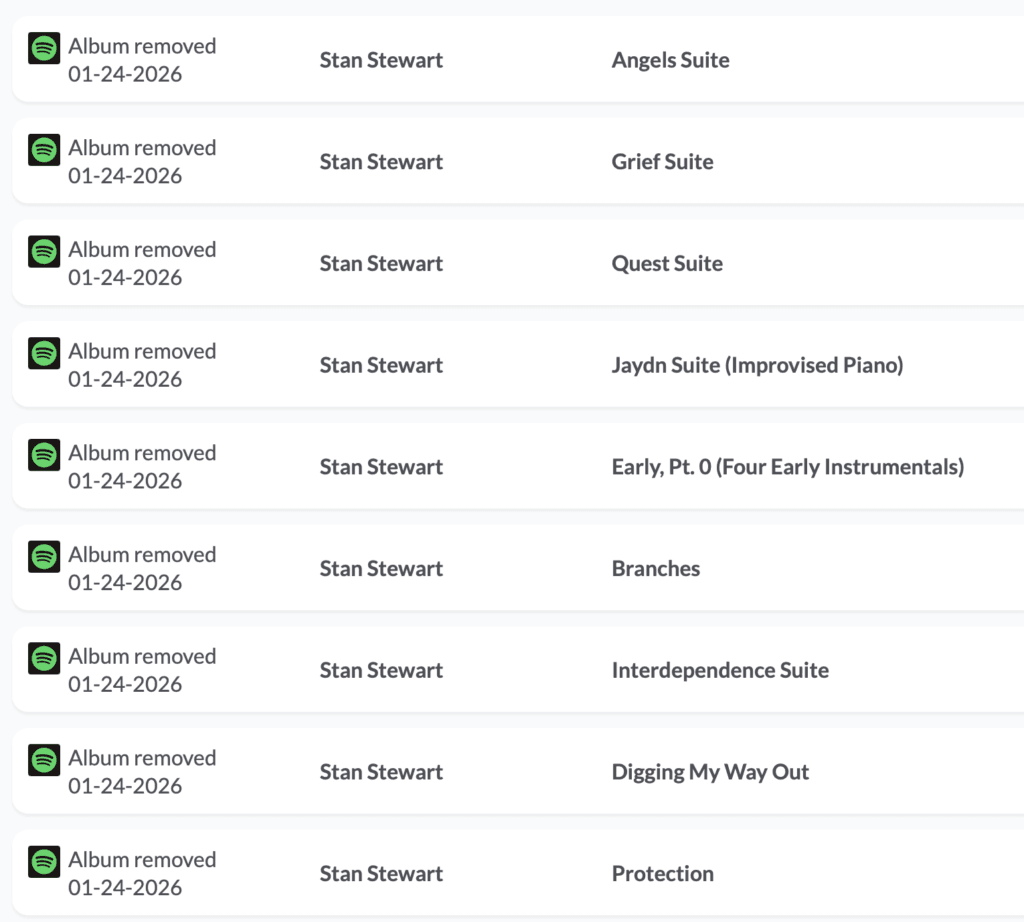Click the Spotify icon next to Grief Suite

click(43, 149)
